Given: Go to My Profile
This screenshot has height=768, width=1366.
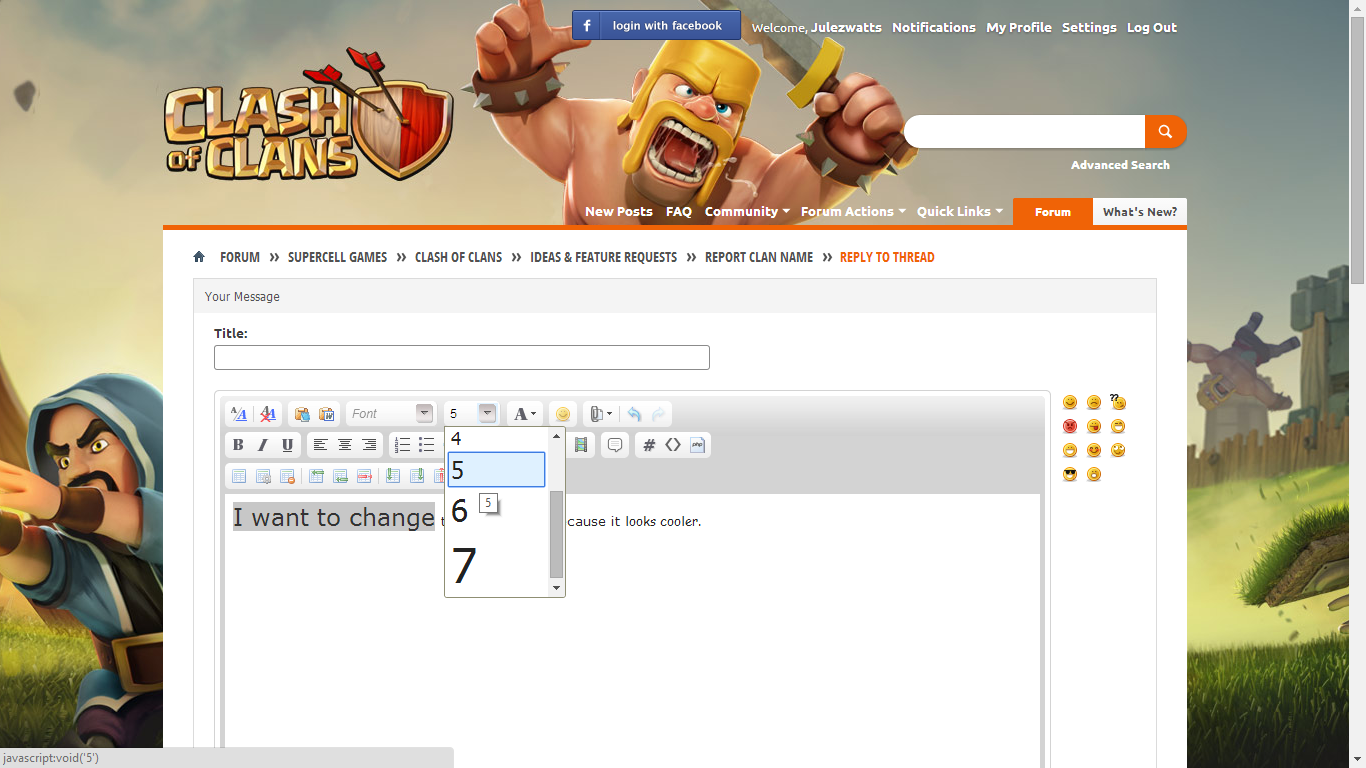Looking at the screenshot, I should pyautogui.click(x=1019, y=27).
